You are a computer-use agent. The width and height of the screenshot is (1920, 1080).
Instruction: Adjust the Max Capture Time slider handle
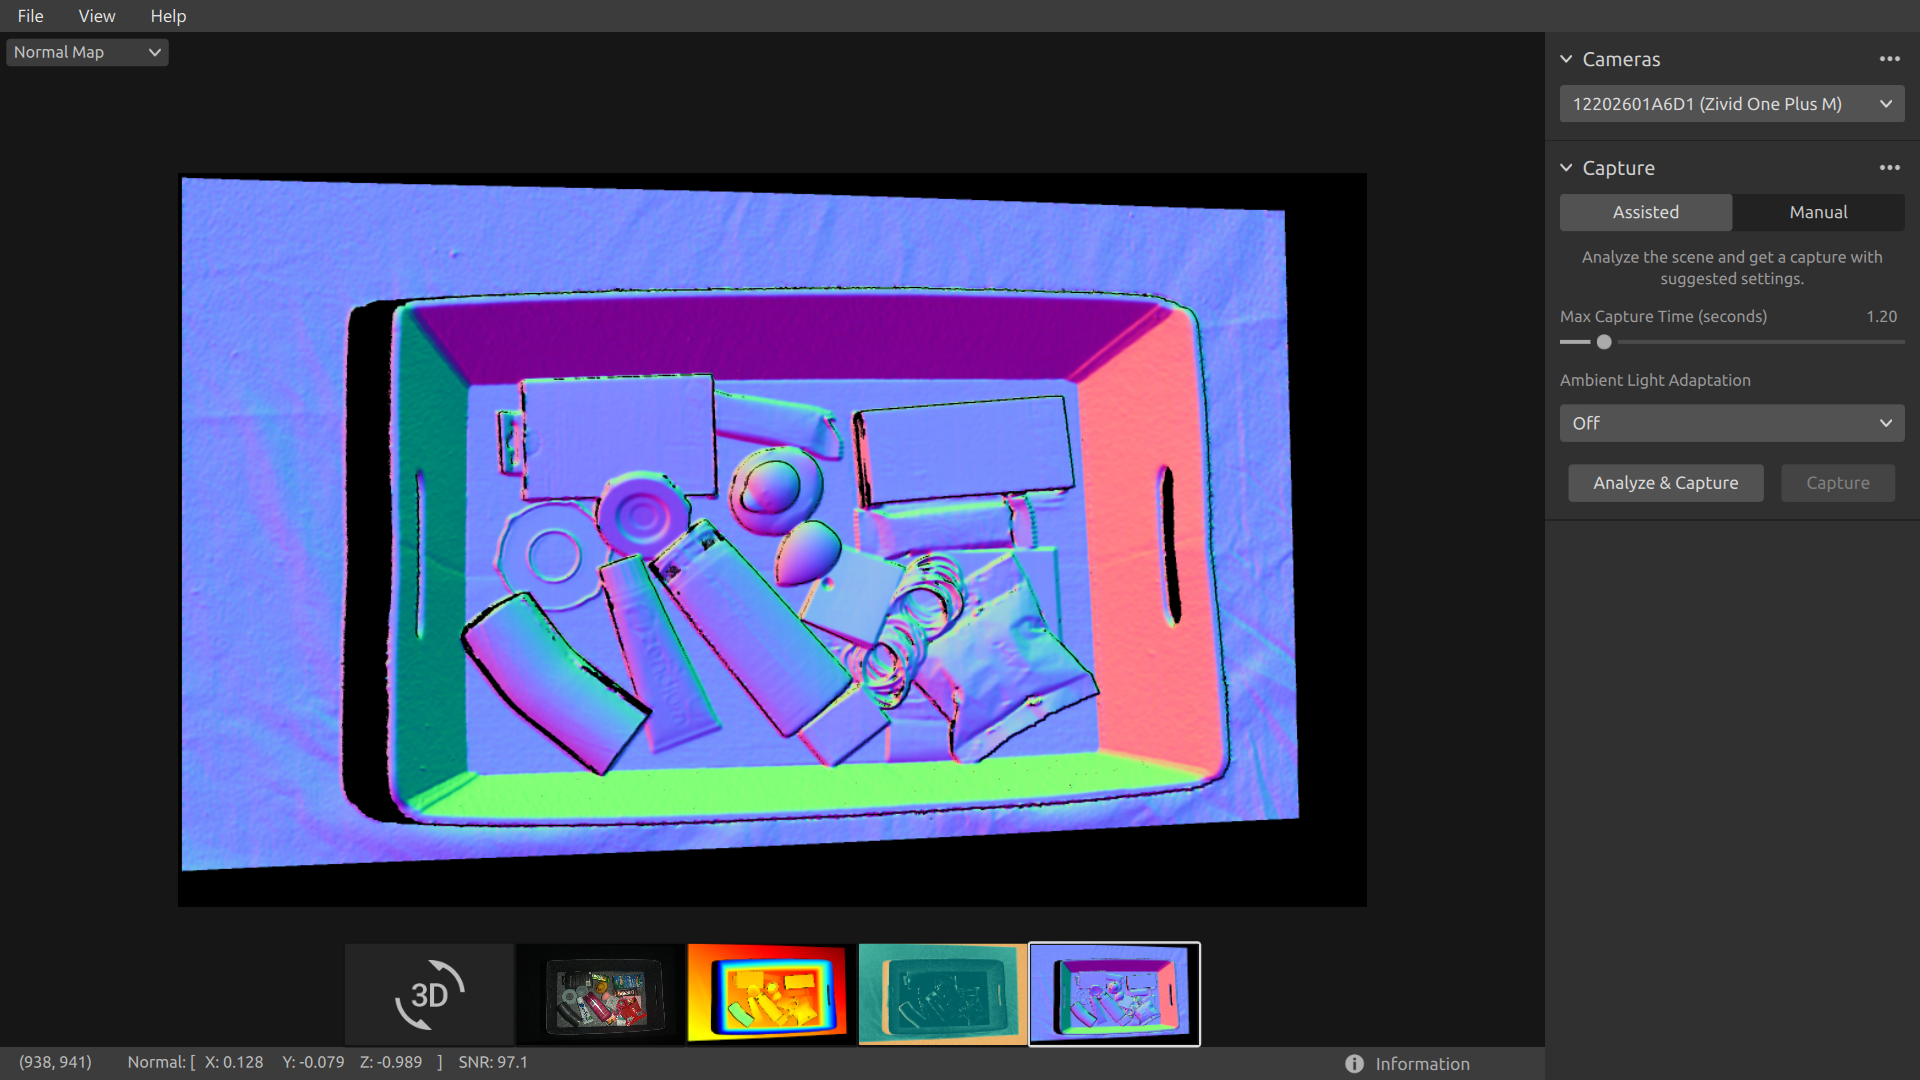click(x=1604, y=342)
